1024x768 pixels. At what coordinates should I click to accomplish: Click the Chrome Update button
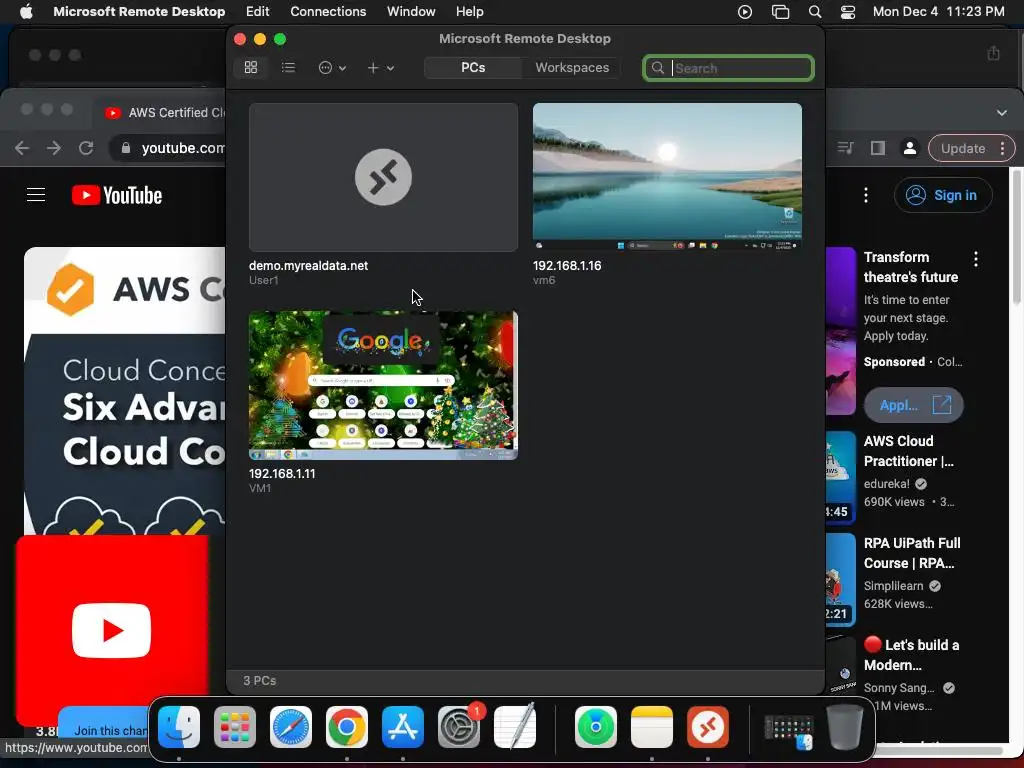971,148
